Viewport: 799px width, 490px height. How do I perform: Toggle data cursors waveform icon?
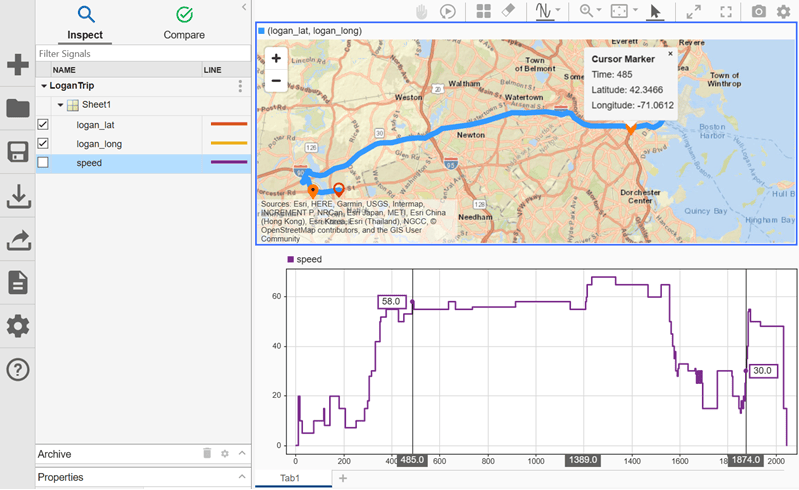[x=544, y=11]
